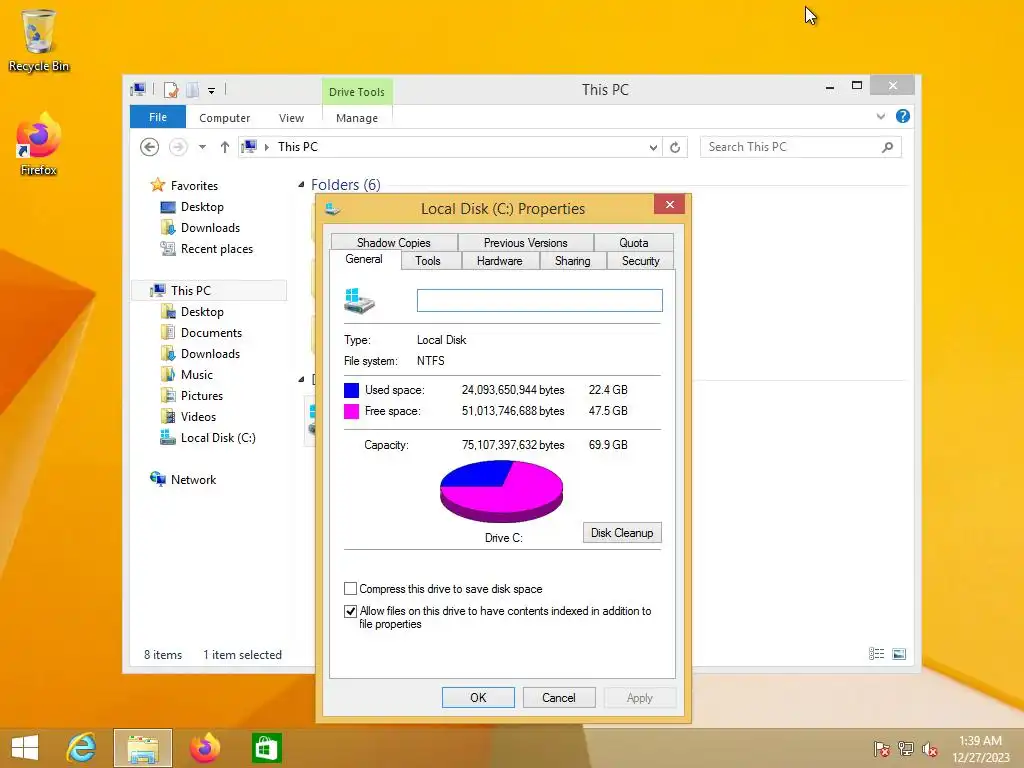Viewport: 1024px width, 768px height.
Task: Click the blue Used space swatch
Action: [x=351, y=390]
